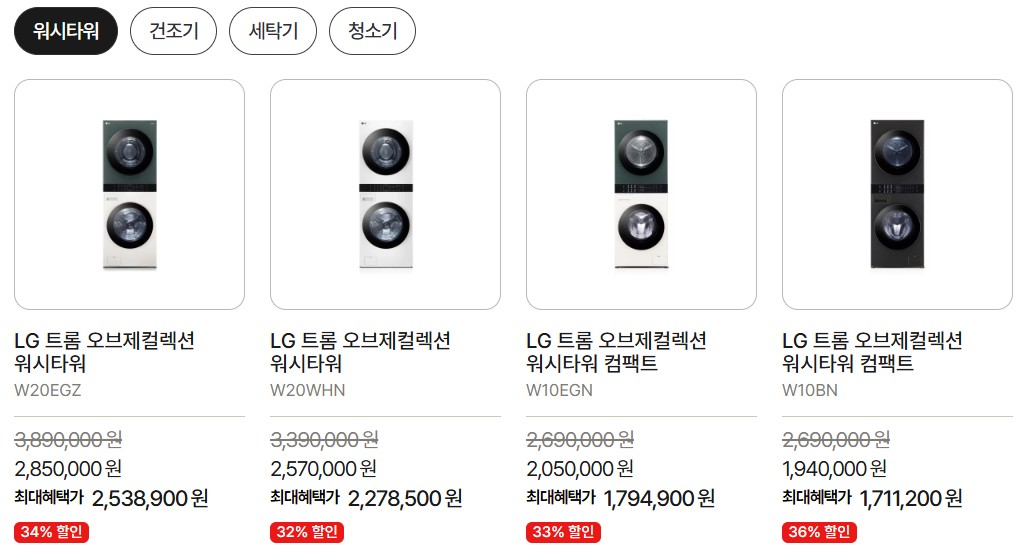Select the 최대혜택가 1,711,200원 price
The width and height of the screenshot is (1028, 559).
coord(872,499)
